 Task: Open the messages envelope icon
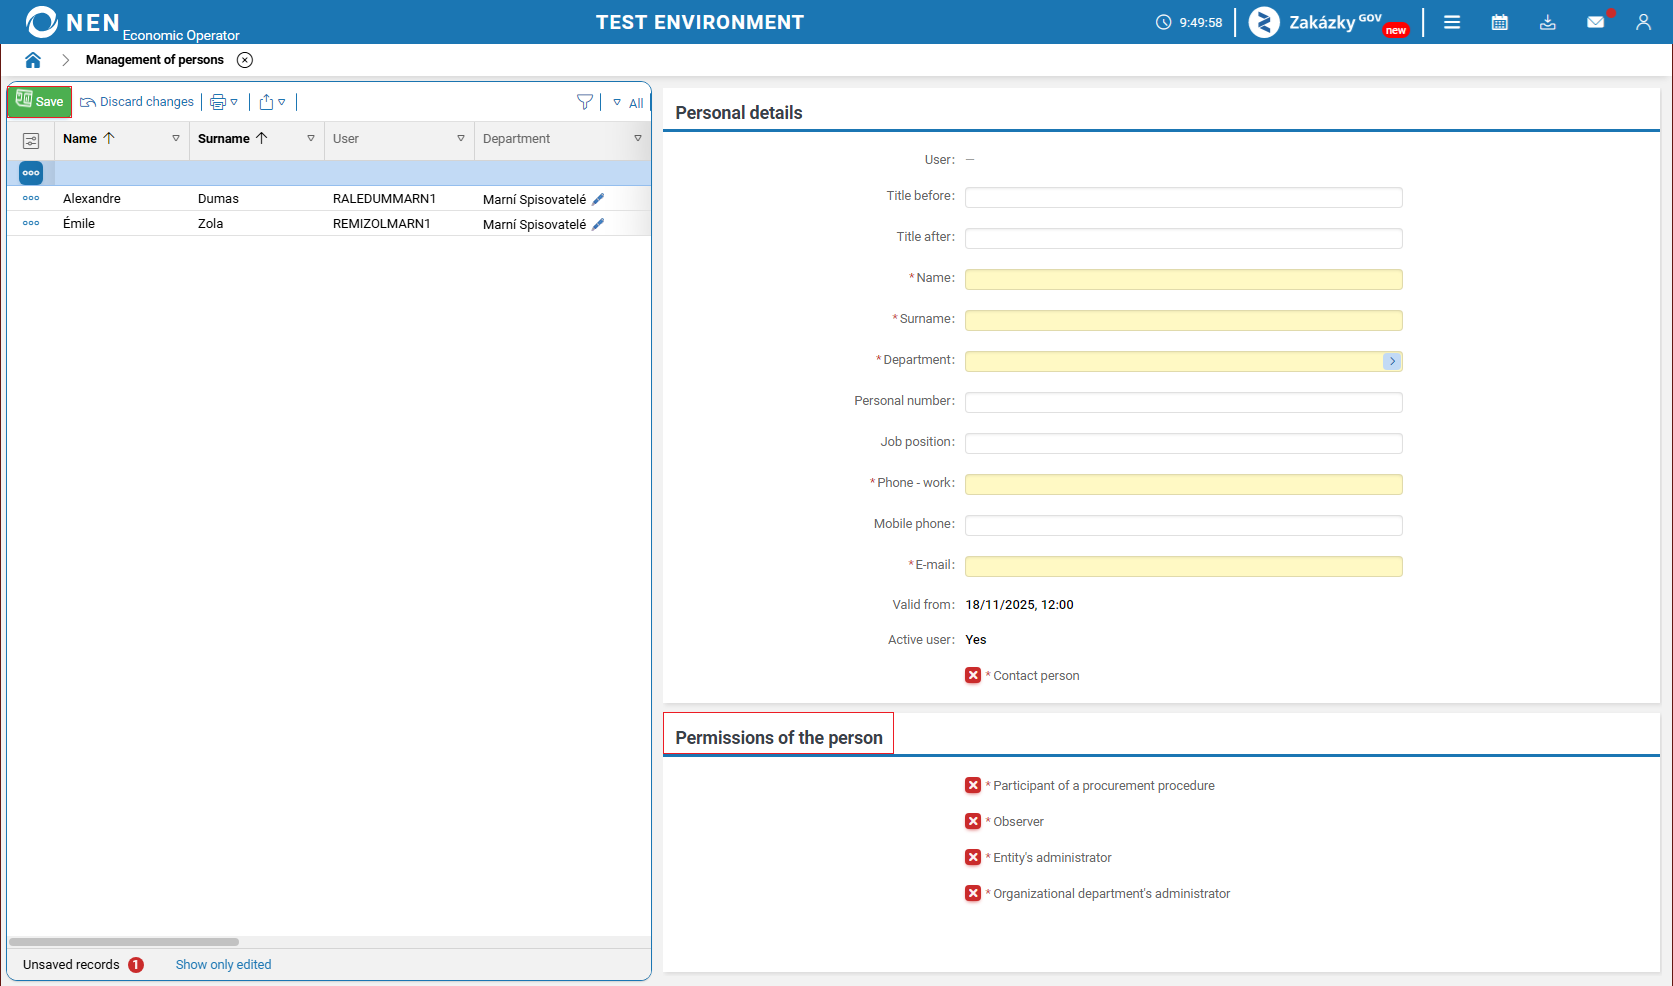click(x=1596, y=22)
